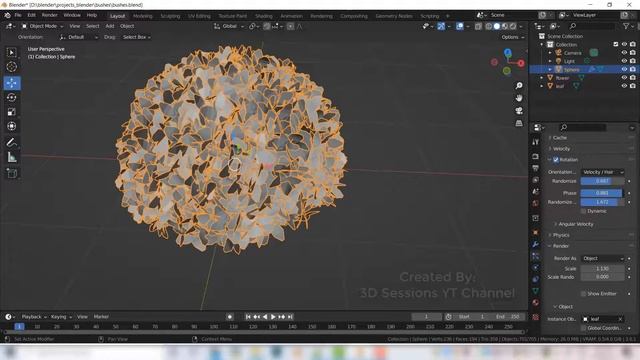Activate the Scale tool
Viewport: 640px width, 360px height.
(11, 112)
